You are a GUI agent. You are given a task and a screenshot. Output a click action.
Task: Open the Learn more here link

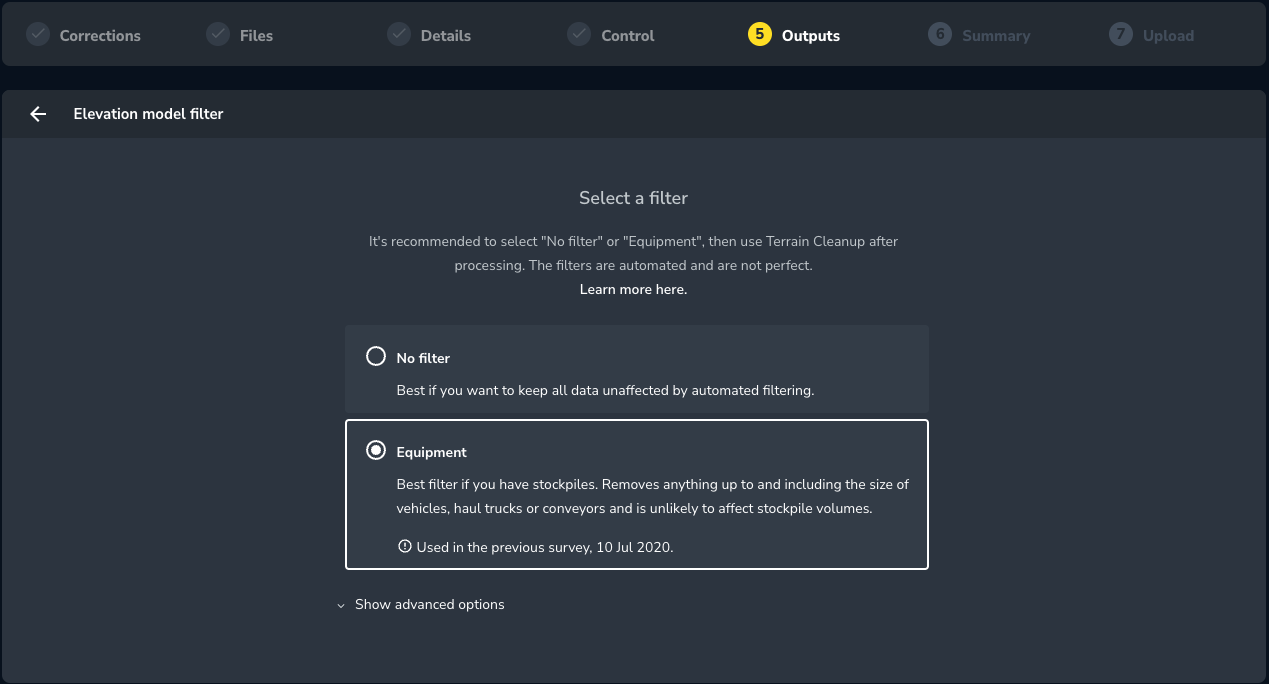click(x=633, y=289)
